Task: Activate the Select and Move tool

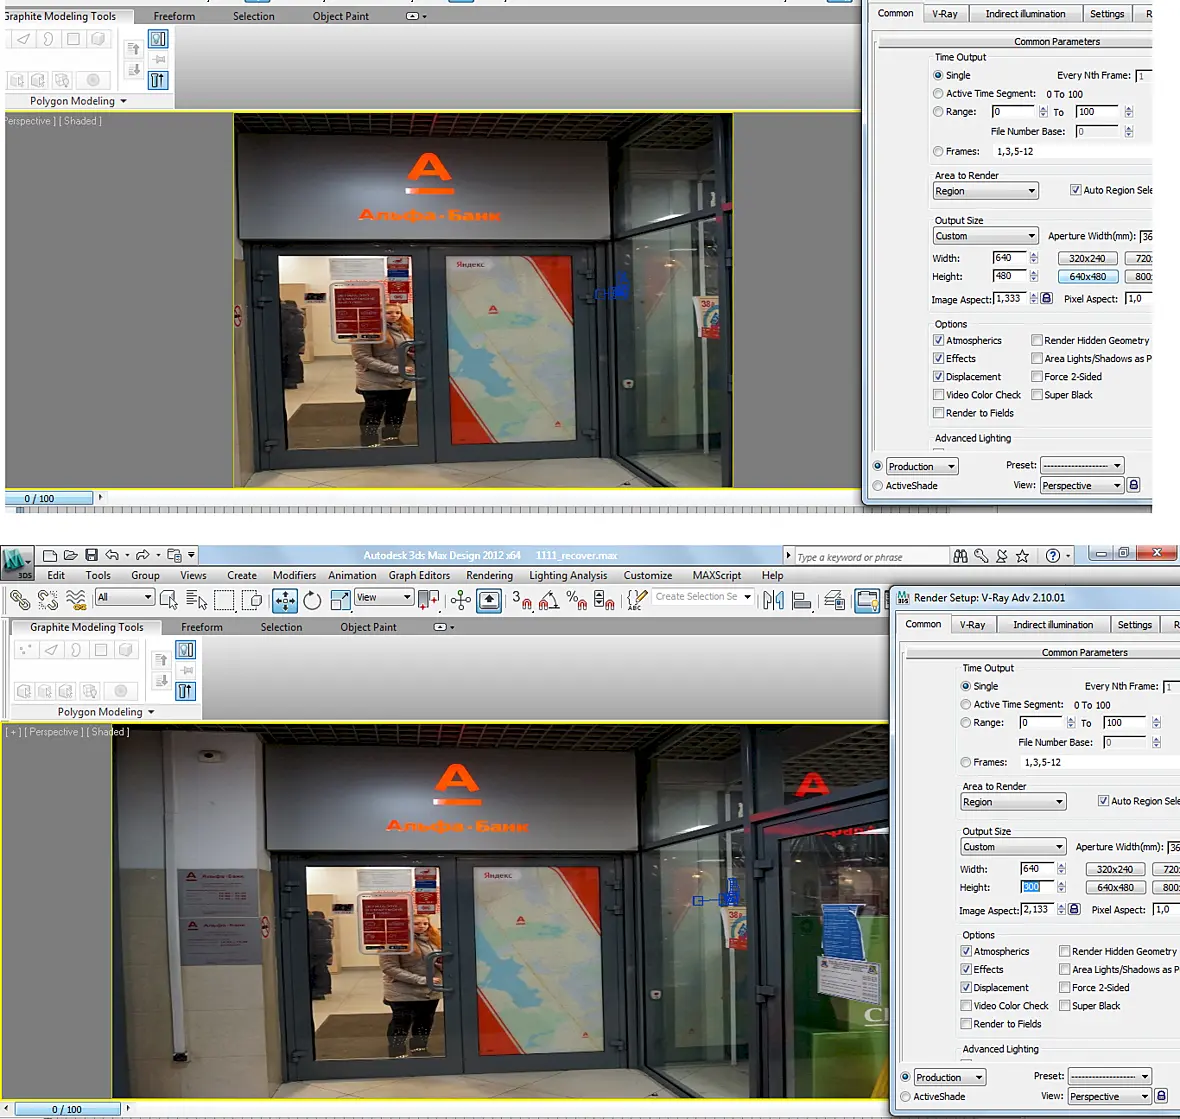Action: pos(284,600)
